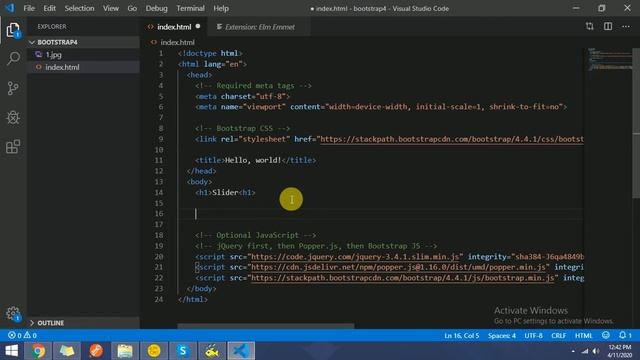Image resolution: width=640 pixels, height=360 pixels.
Task: Click line number 14 in the gutter
Action: (x=159, y=192)
